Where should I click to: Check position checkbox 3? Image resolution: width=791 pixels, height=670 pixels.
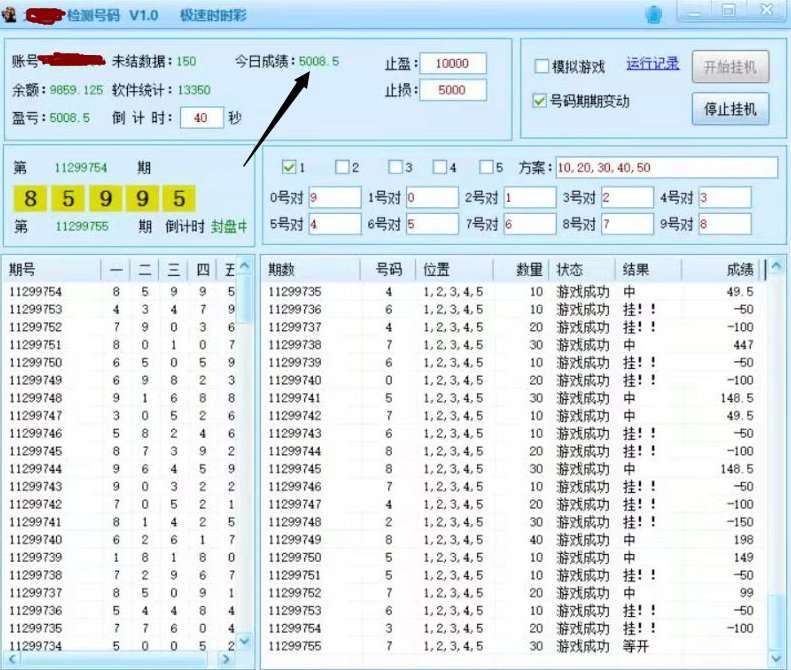click(x=396, y=166)
